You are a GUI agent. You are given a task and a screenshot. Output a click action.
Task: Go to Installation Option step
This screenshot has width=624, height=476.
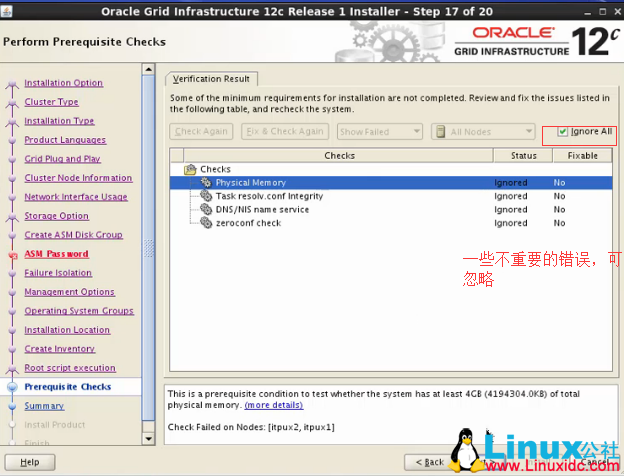pyautogui.click(x=64, y=83)
